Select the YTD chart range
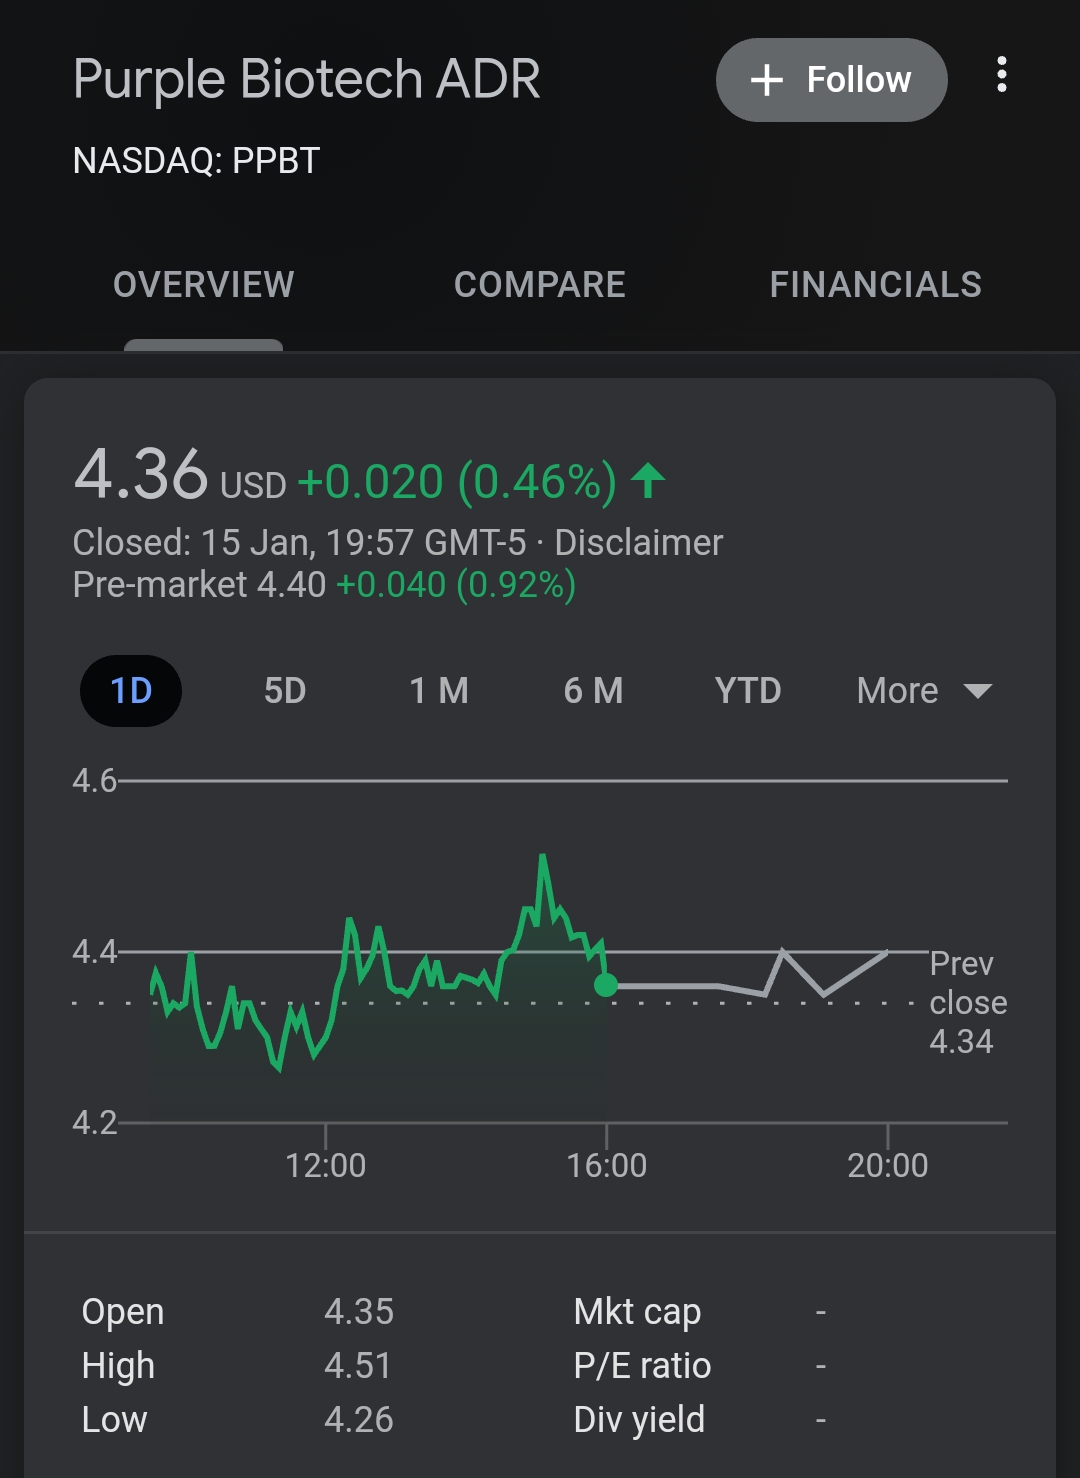The image size is (1080, 1478). click(748, 691)
